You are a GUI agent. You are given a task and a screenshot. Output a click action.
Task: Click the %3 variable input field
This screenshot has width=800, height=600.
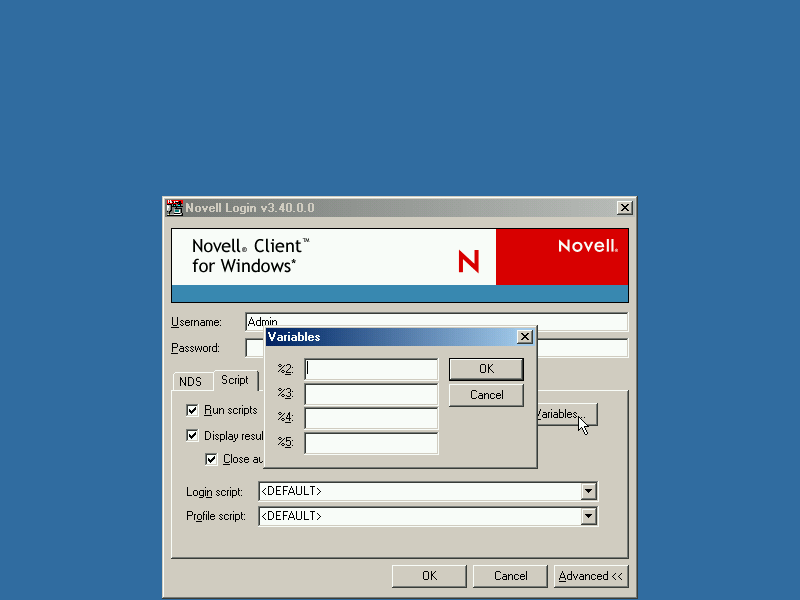pyautogui.click(x=371, y=394)
